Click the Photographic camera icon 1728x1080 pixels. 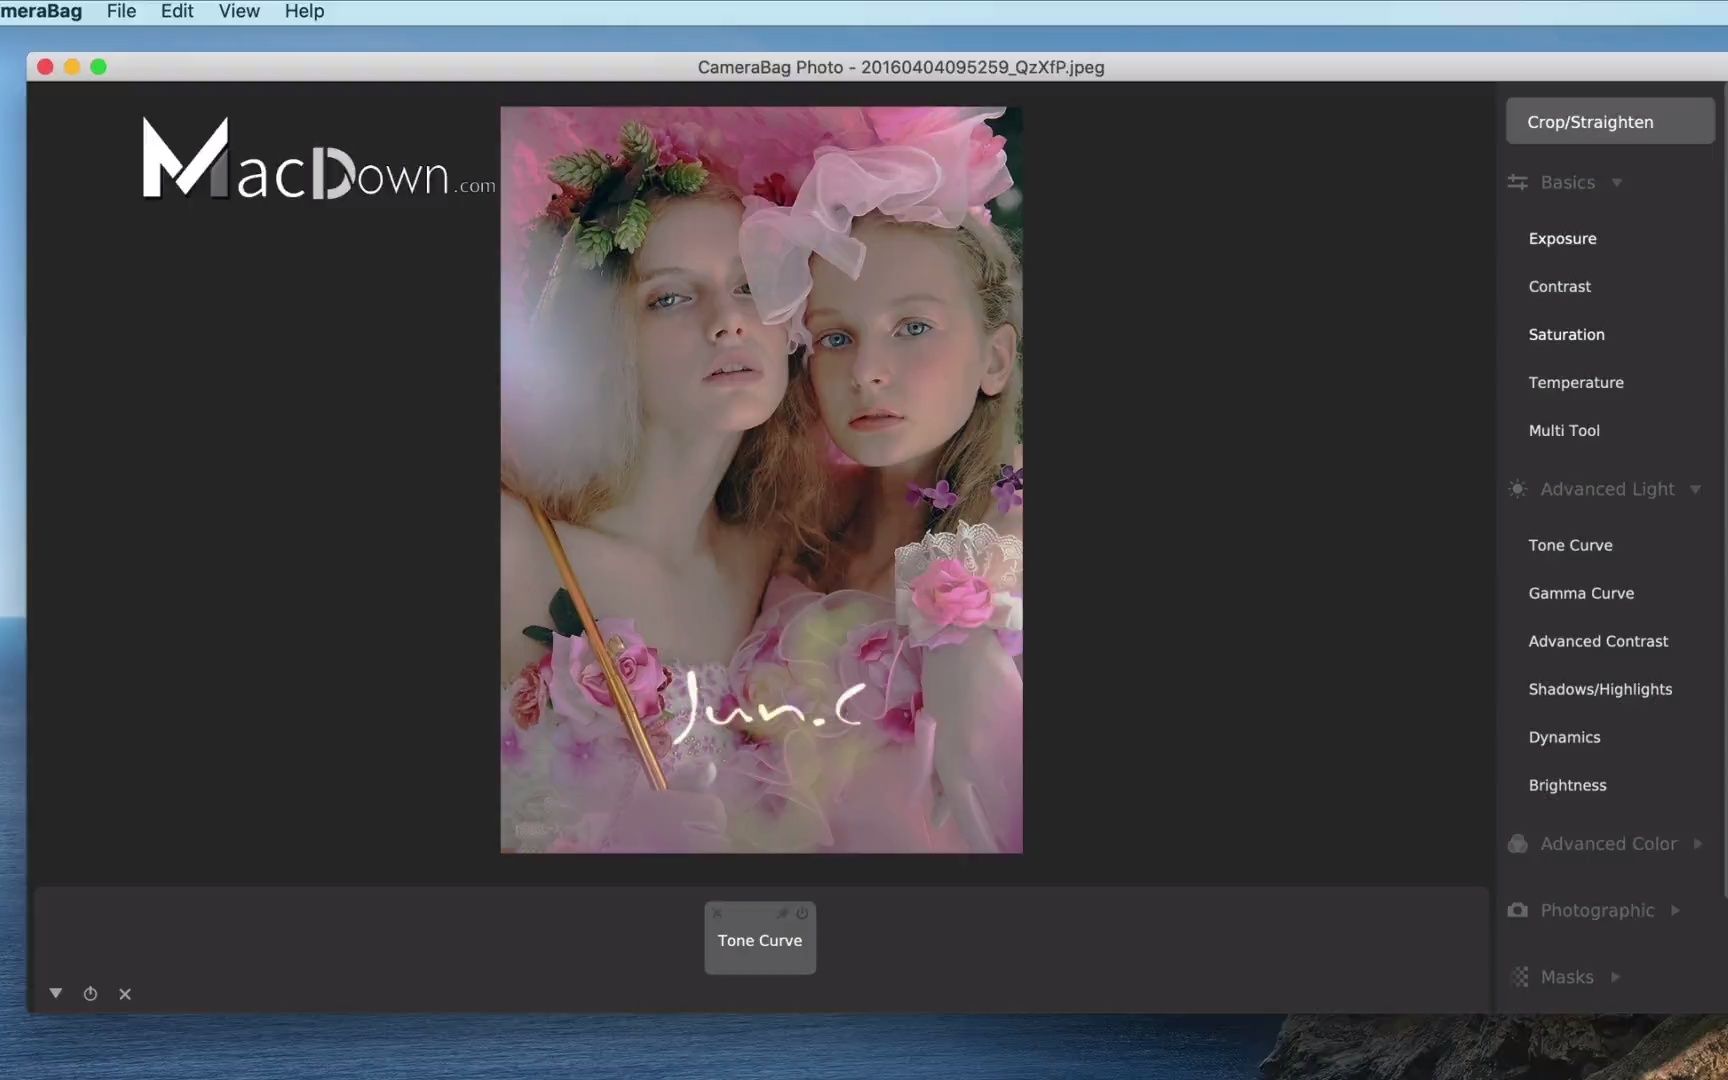pos(1517,910)
